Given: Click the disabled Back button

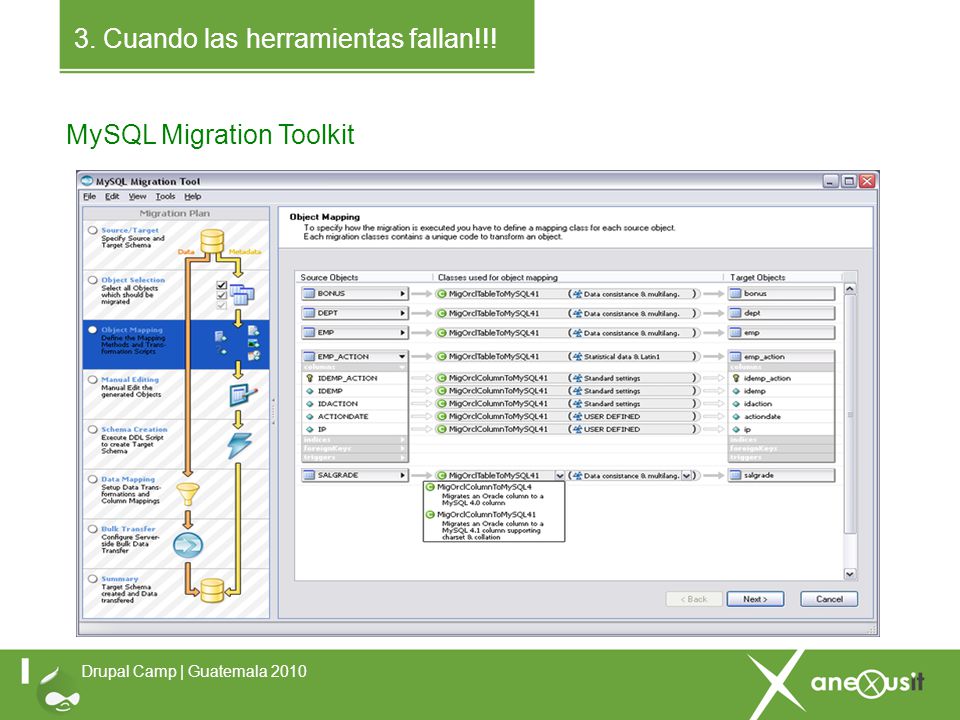Looking at the screenshot, I should click(694, 599).
